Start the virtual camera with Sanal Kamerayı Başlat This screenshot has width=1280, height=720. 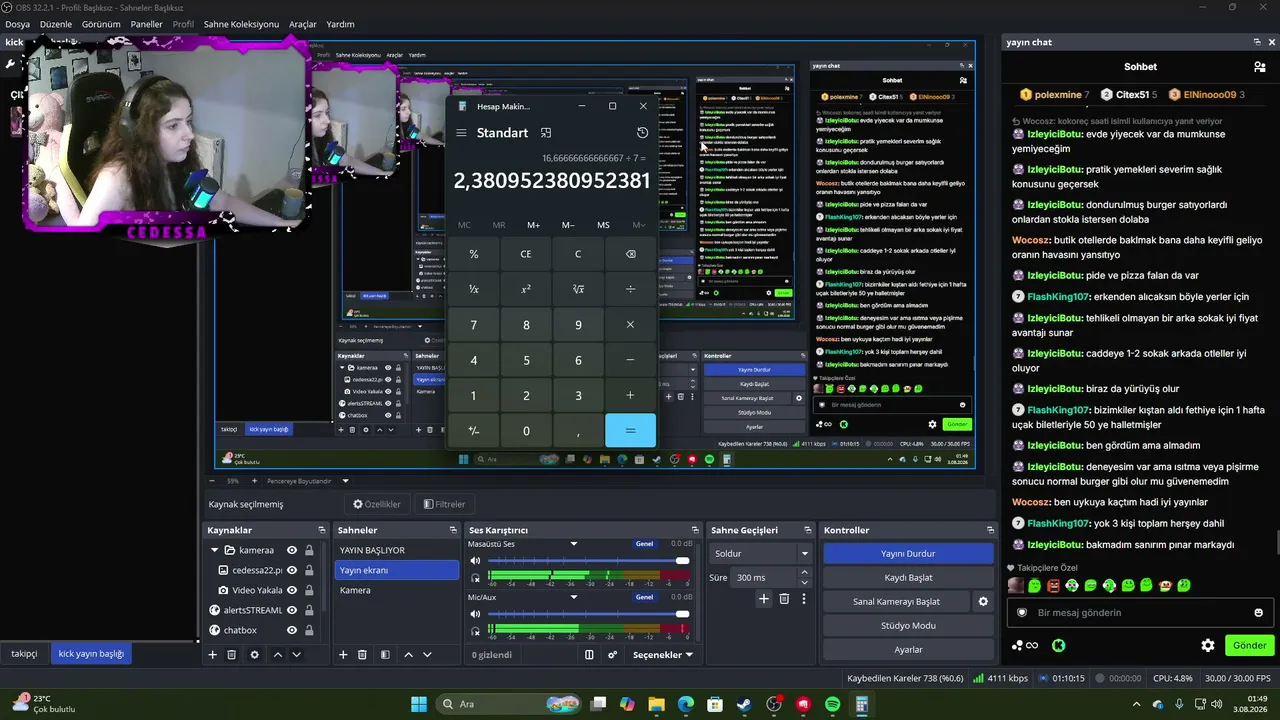point(896,601)
